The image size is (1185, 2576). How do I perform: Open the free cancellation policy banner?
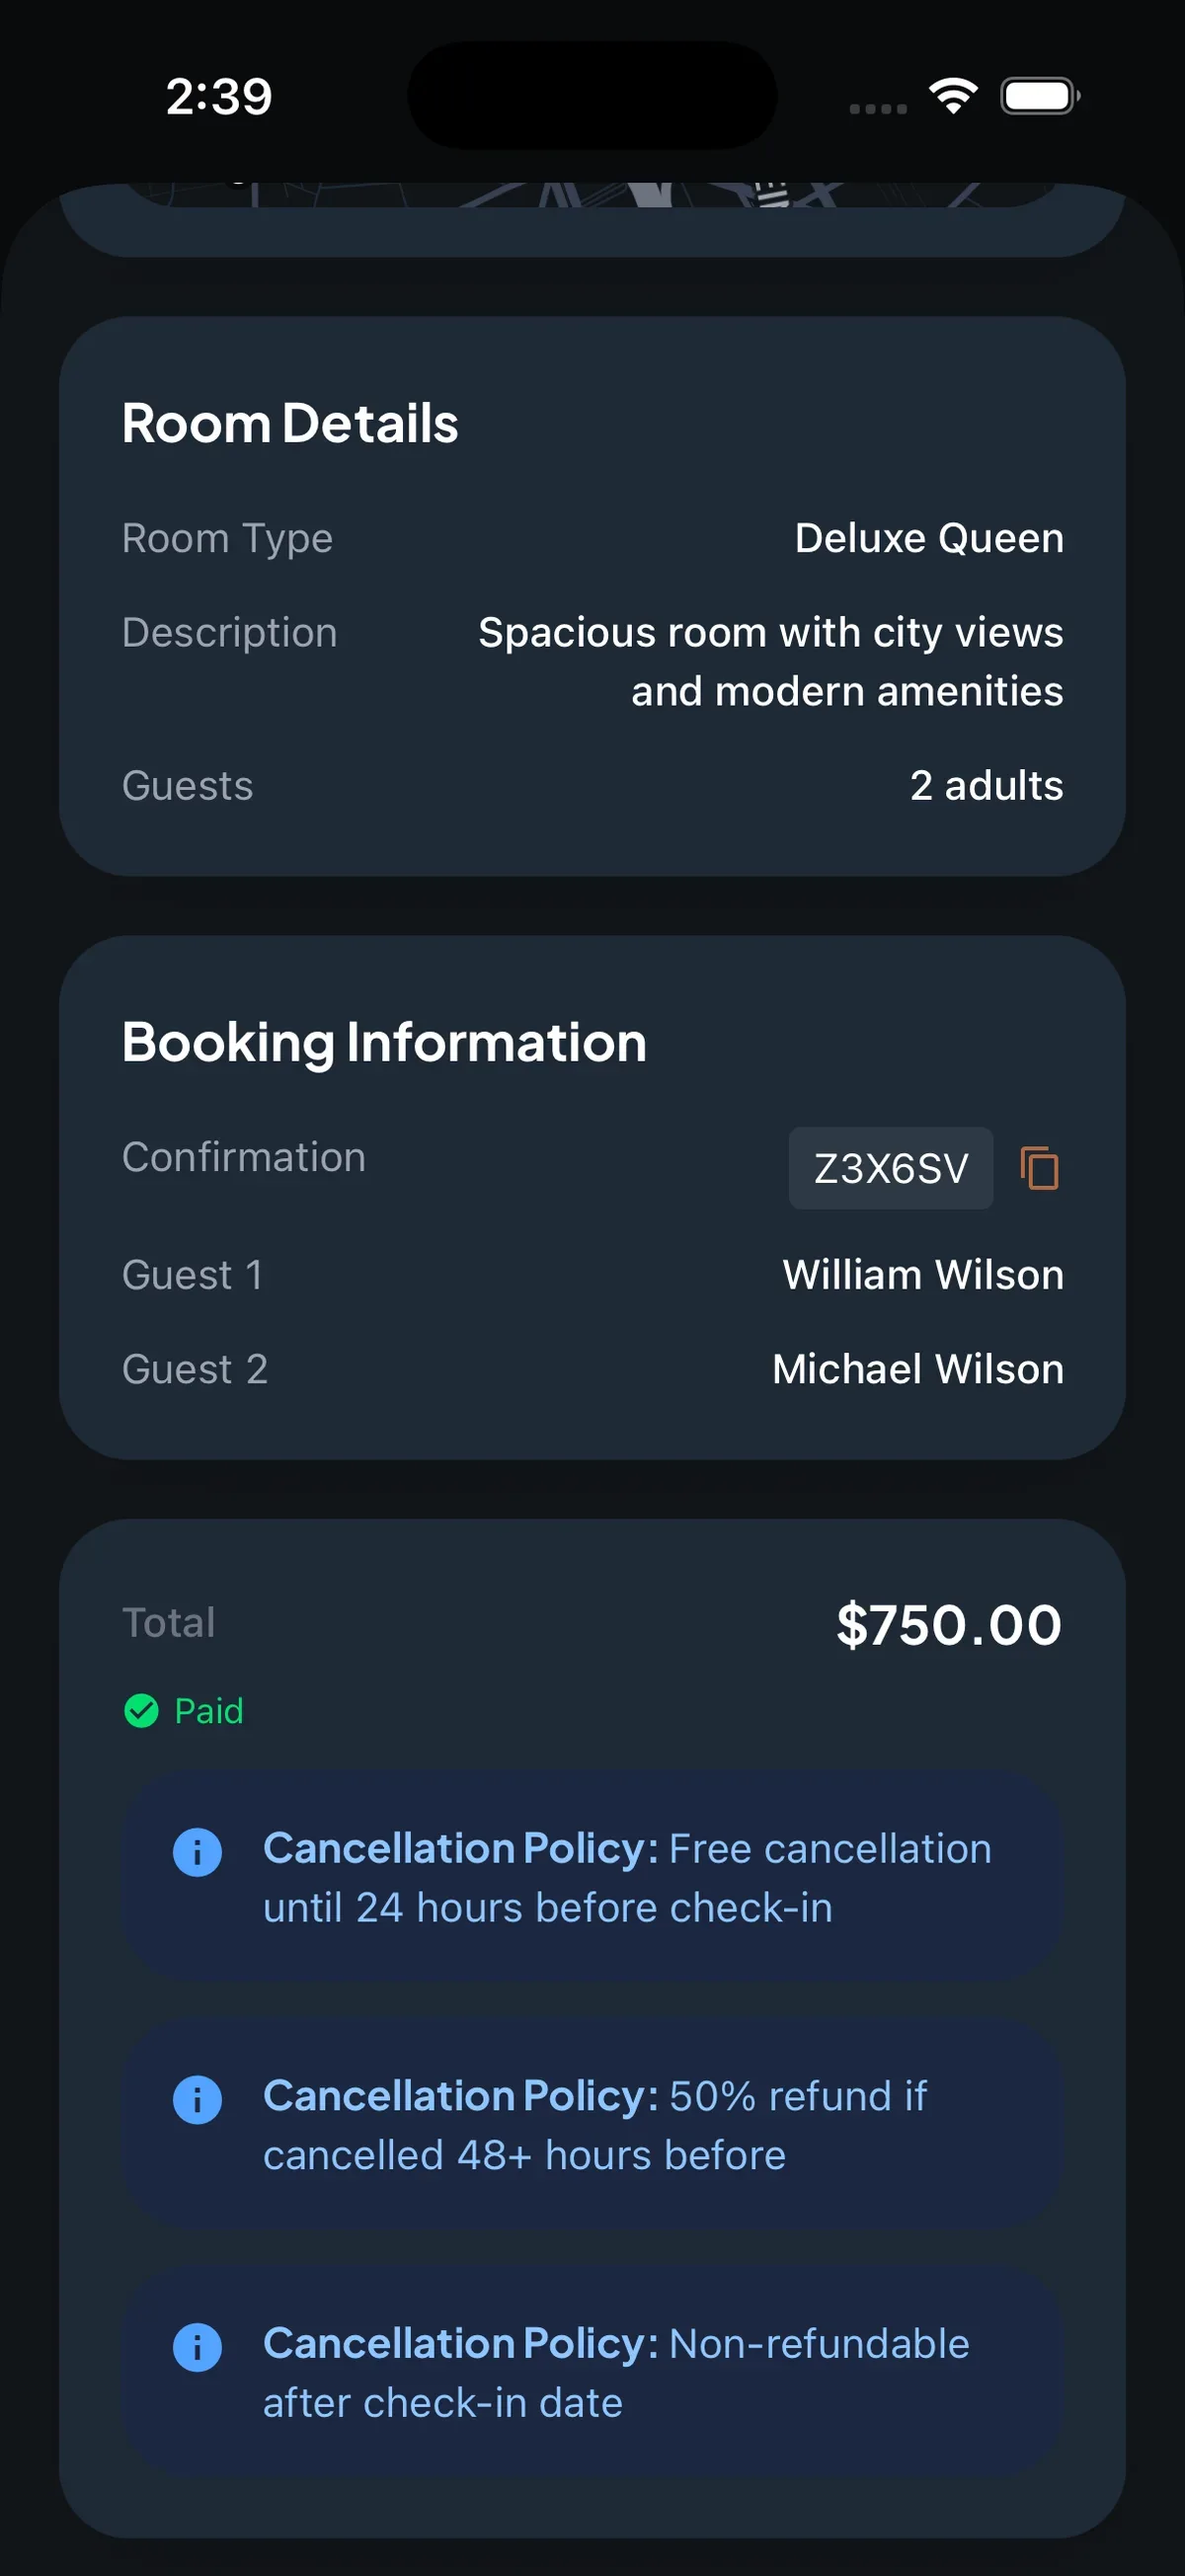627,1878
